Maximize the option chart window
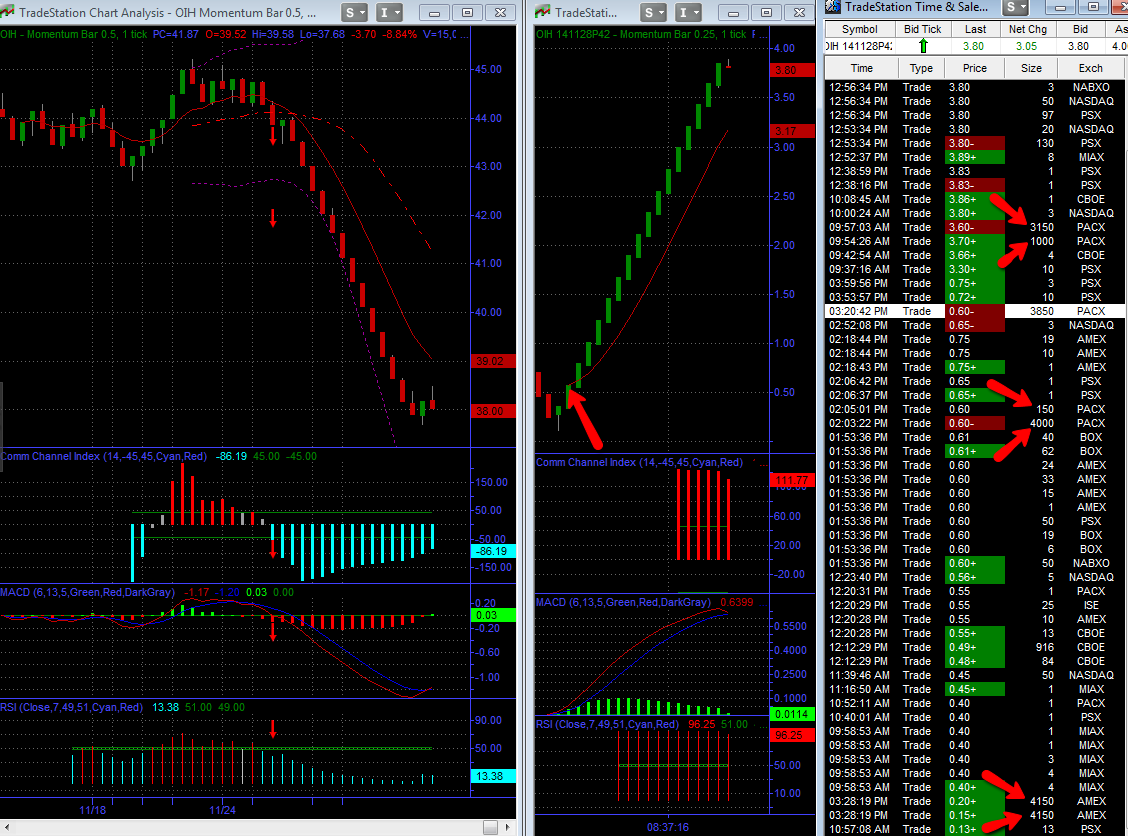This screenshot has width=1128, height=836. (x=766, y=13)
